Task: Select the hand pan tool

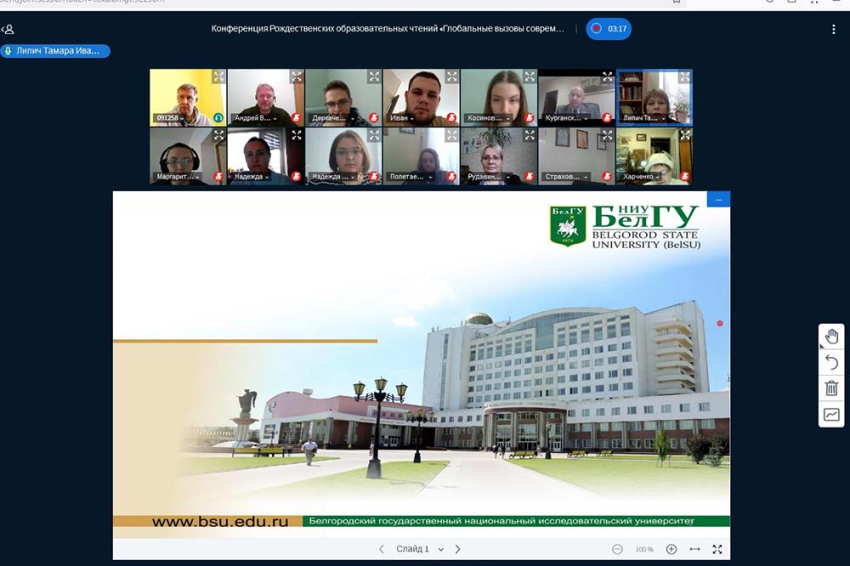Action: pos(831,337)
